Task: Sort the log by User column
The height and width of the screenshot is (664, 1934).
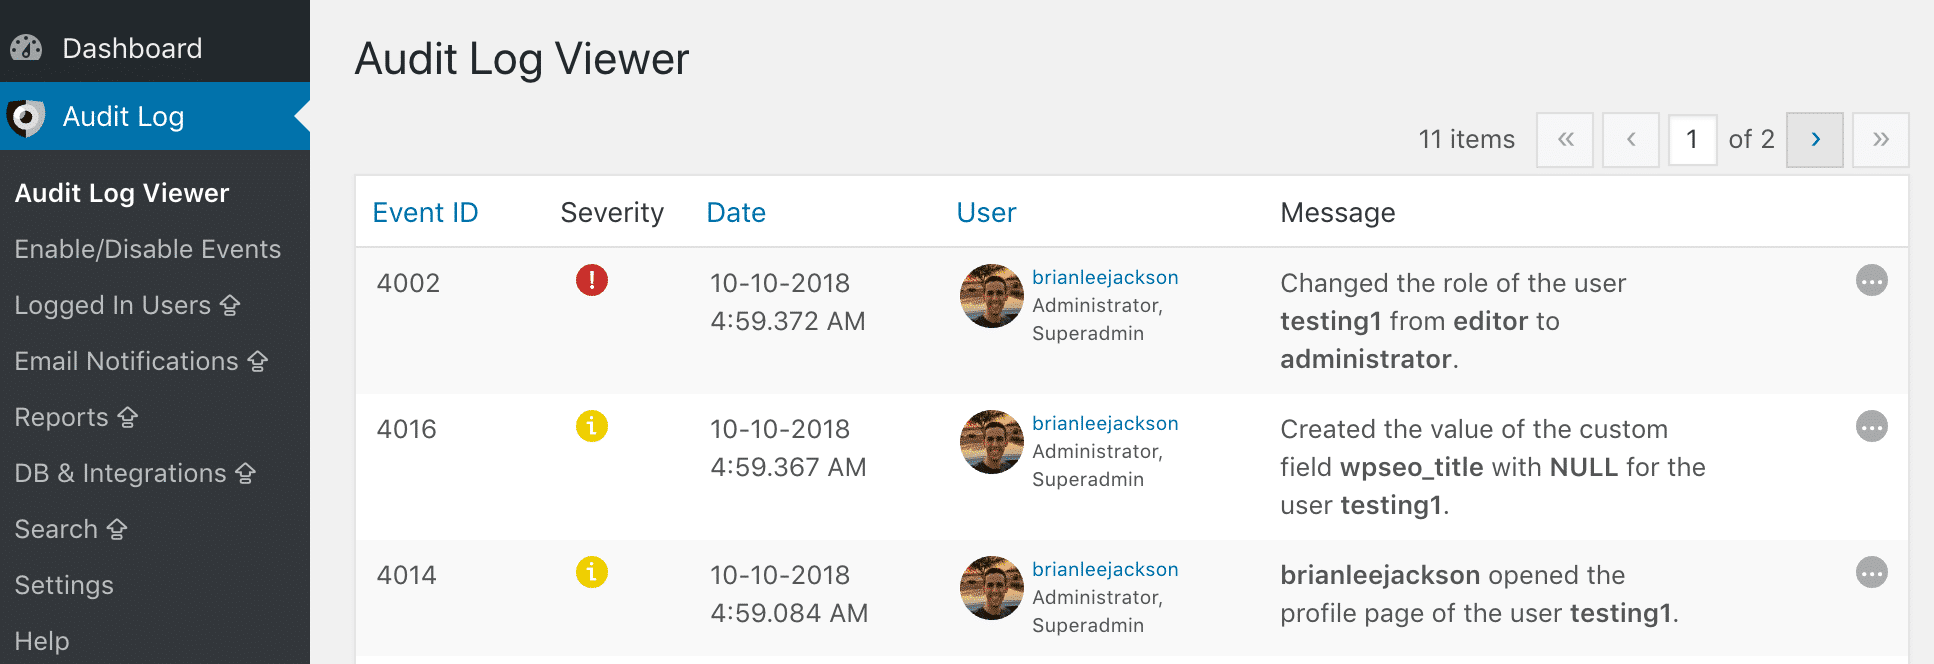Action: tap(986, 212)
